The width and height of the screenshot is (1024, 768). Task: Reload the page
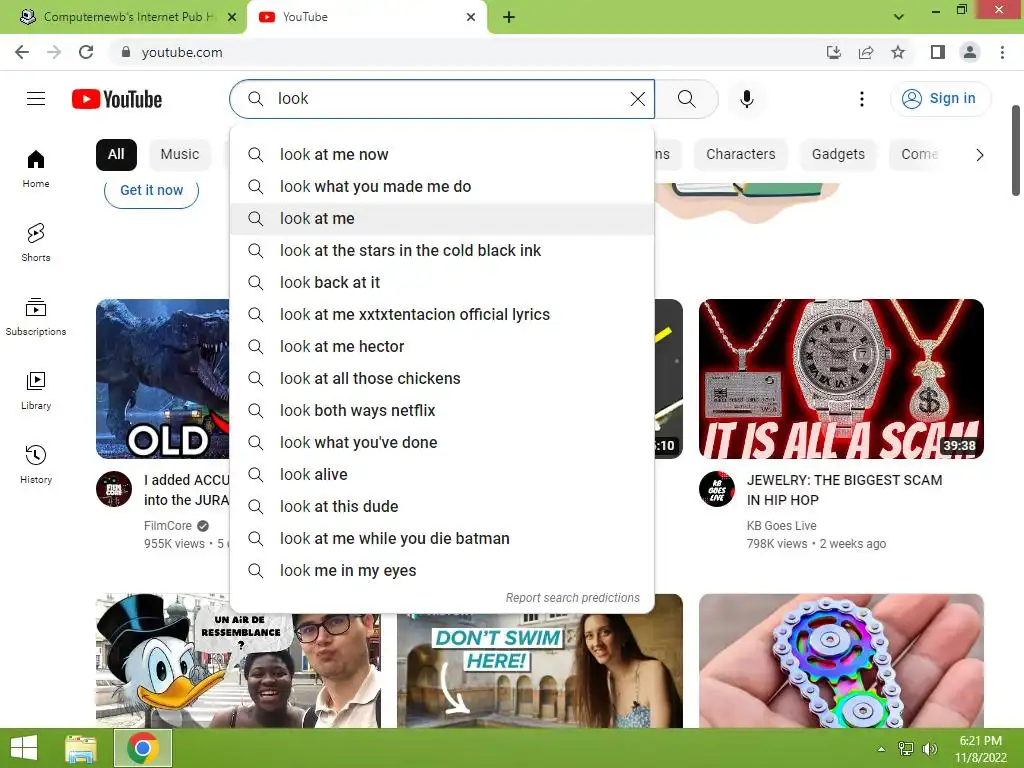pos(86,52)
